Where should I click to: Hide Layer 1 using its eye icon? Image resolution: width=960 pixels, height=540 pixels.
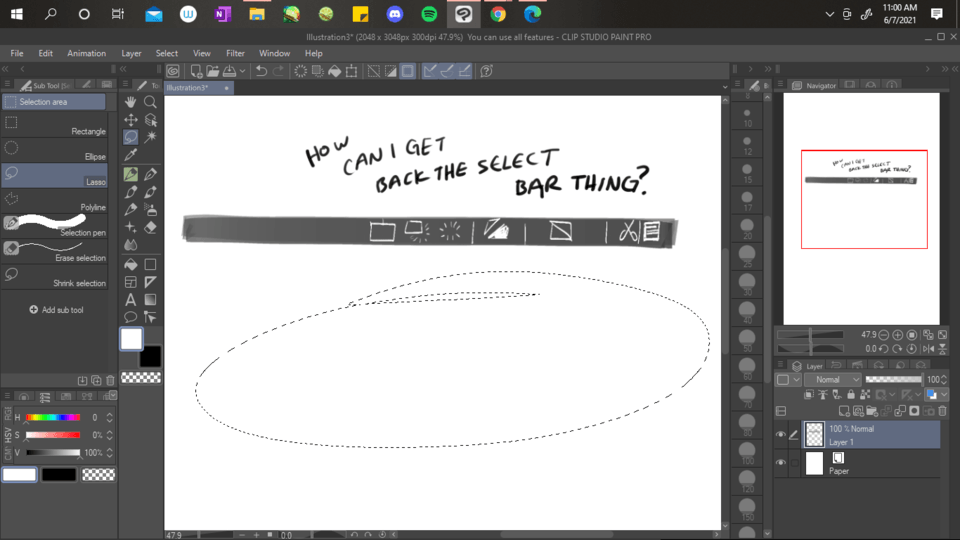(781, 434)
